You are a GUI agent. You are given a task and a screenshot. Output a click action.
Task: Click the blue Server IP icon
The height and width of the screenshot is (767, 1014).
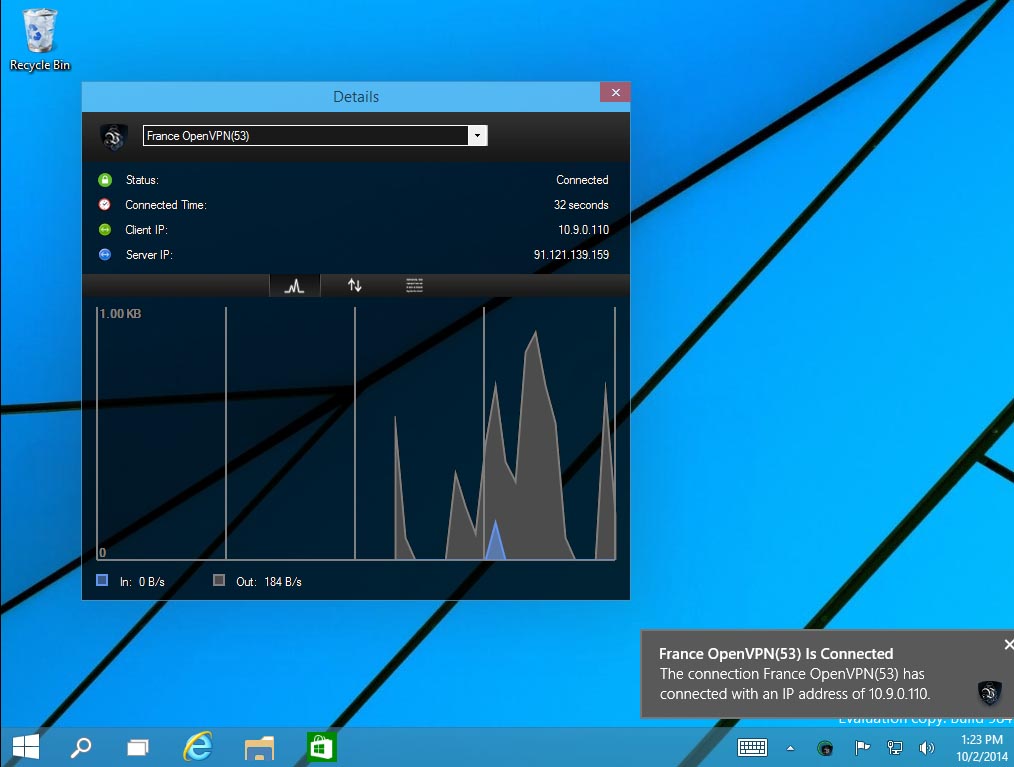[105, 254]
